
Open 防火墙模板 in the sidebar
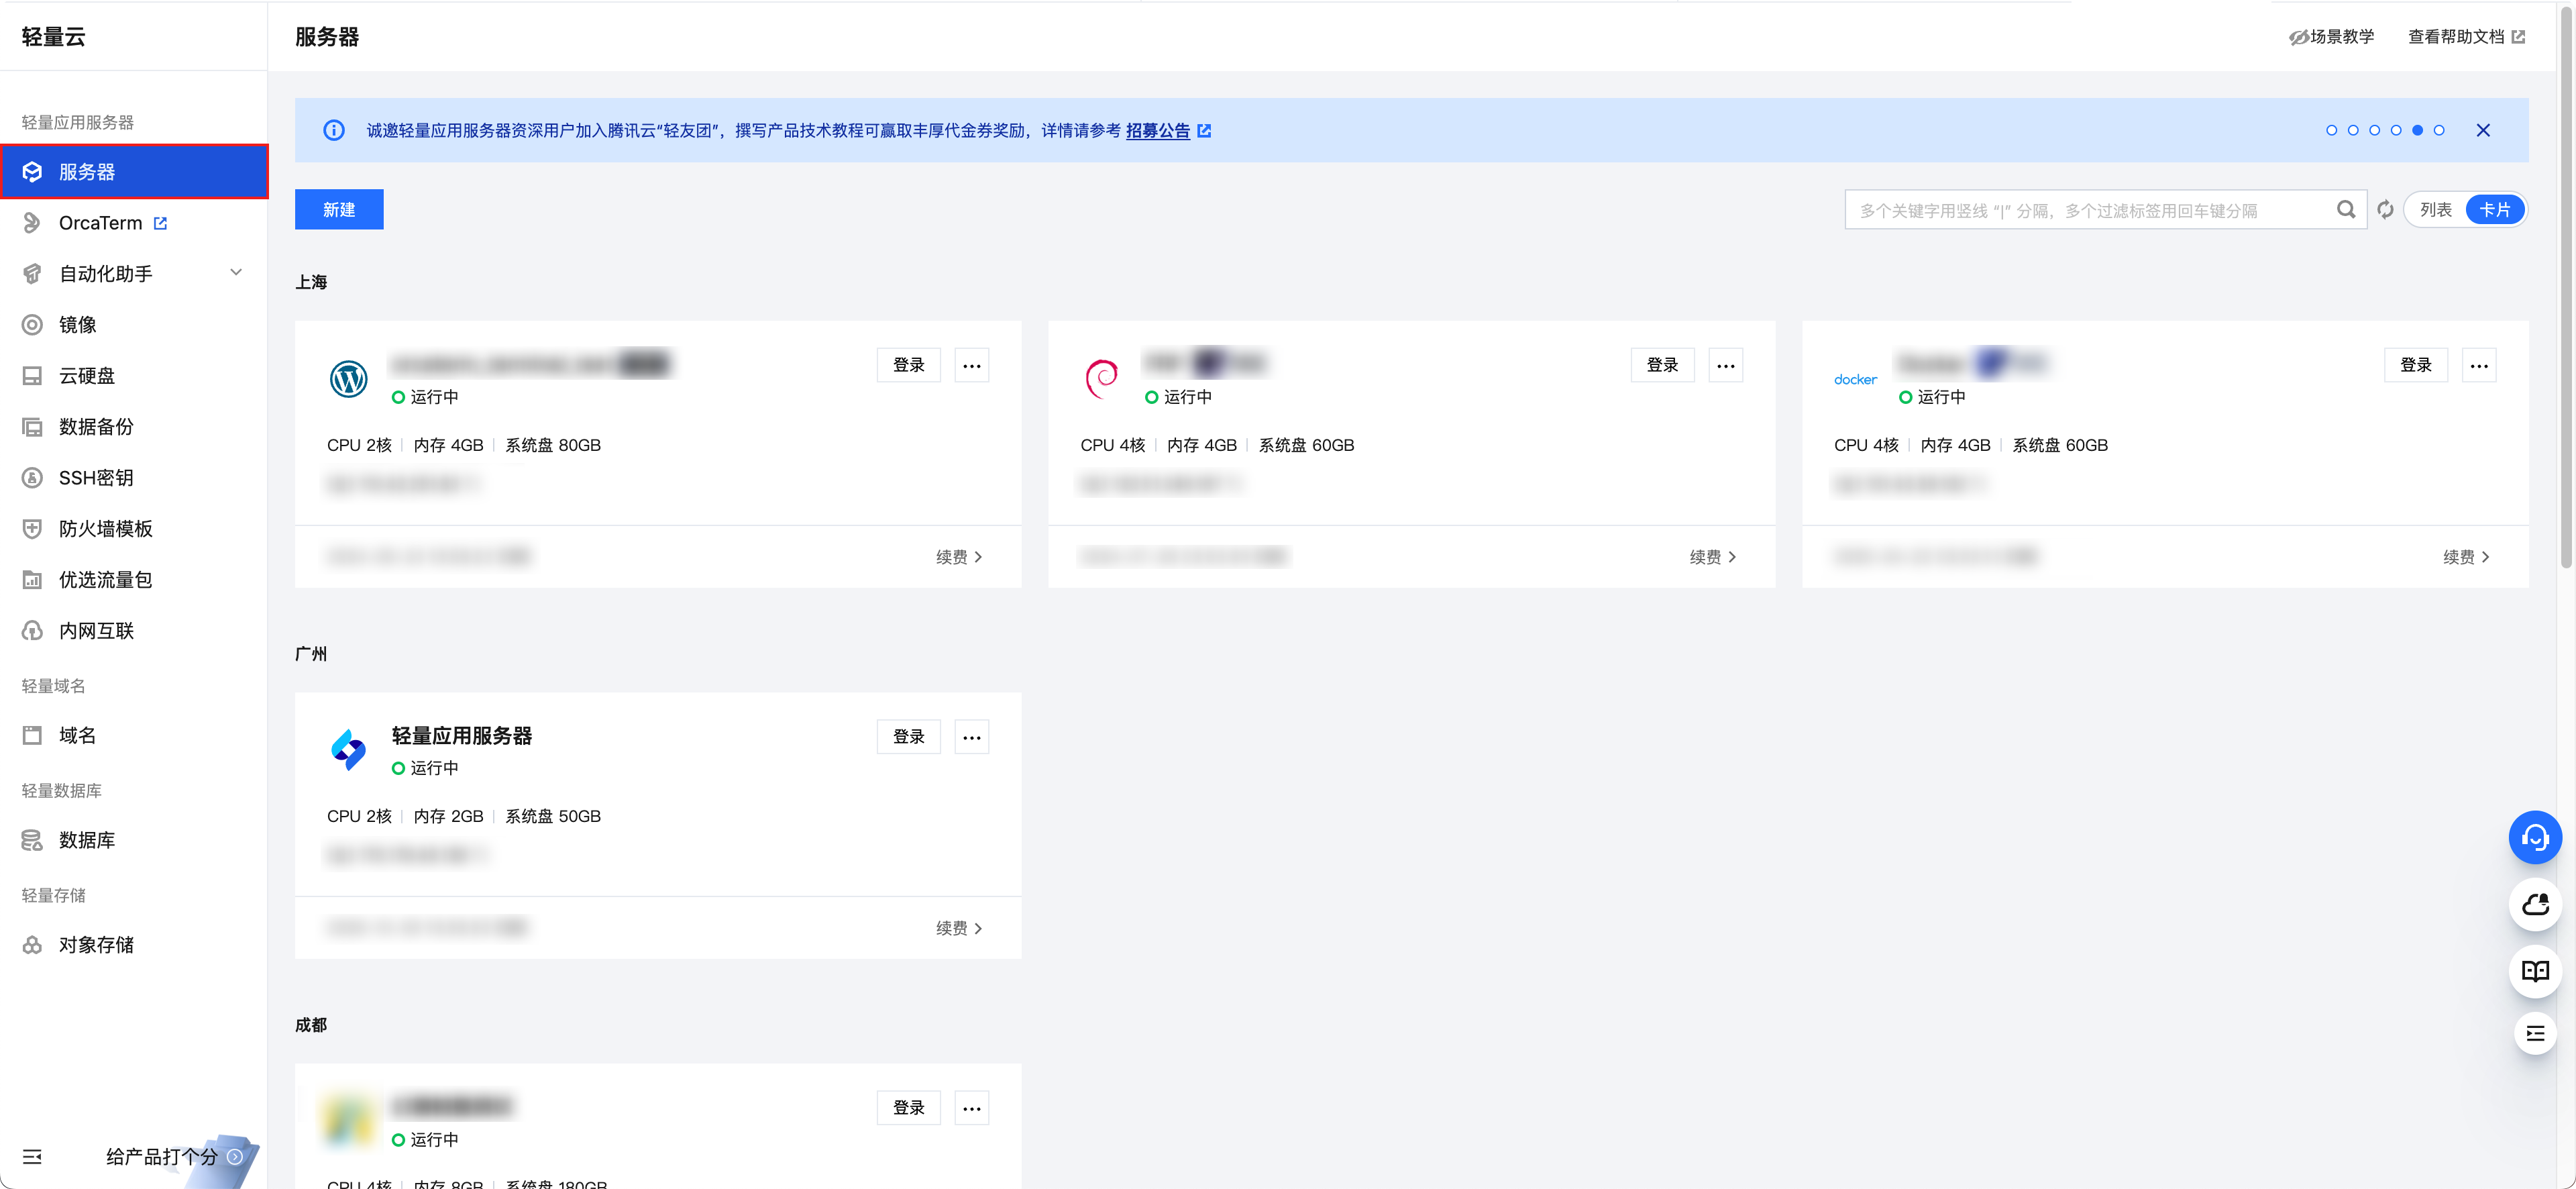click(x=105, y=529)
